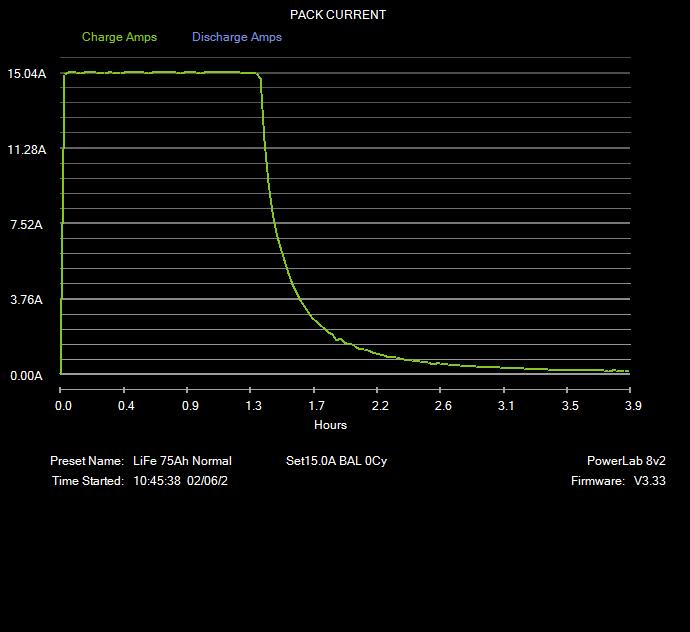Viewport: 690px width, 632px height.
Task: Click the 7.52A y-axis label
Action: pos(26,225)
